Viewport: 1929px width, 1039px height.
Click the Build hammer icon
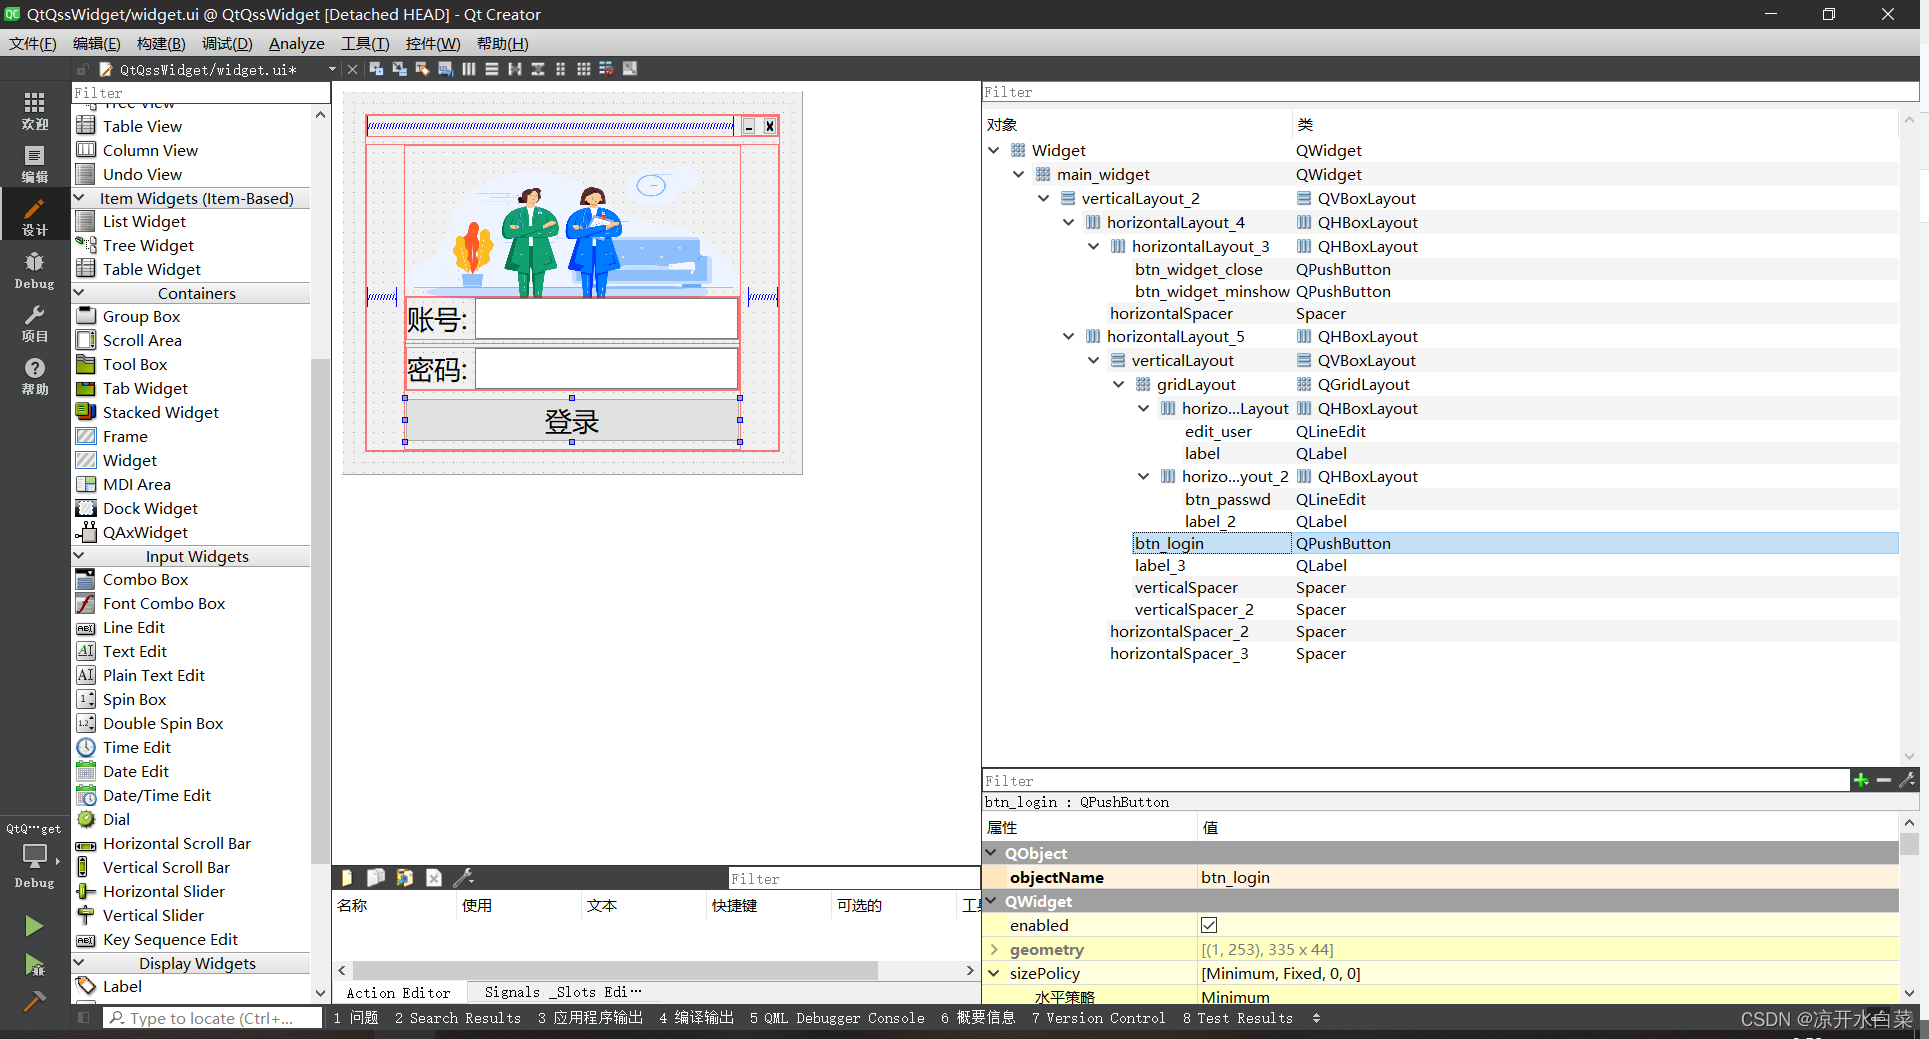point(34,1001)
